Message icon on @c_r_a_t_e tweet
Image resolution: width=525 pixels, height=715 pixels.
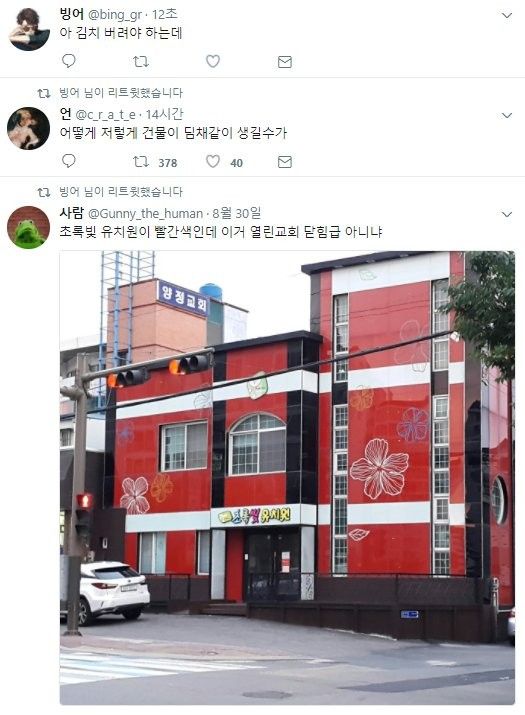point(285,161)
